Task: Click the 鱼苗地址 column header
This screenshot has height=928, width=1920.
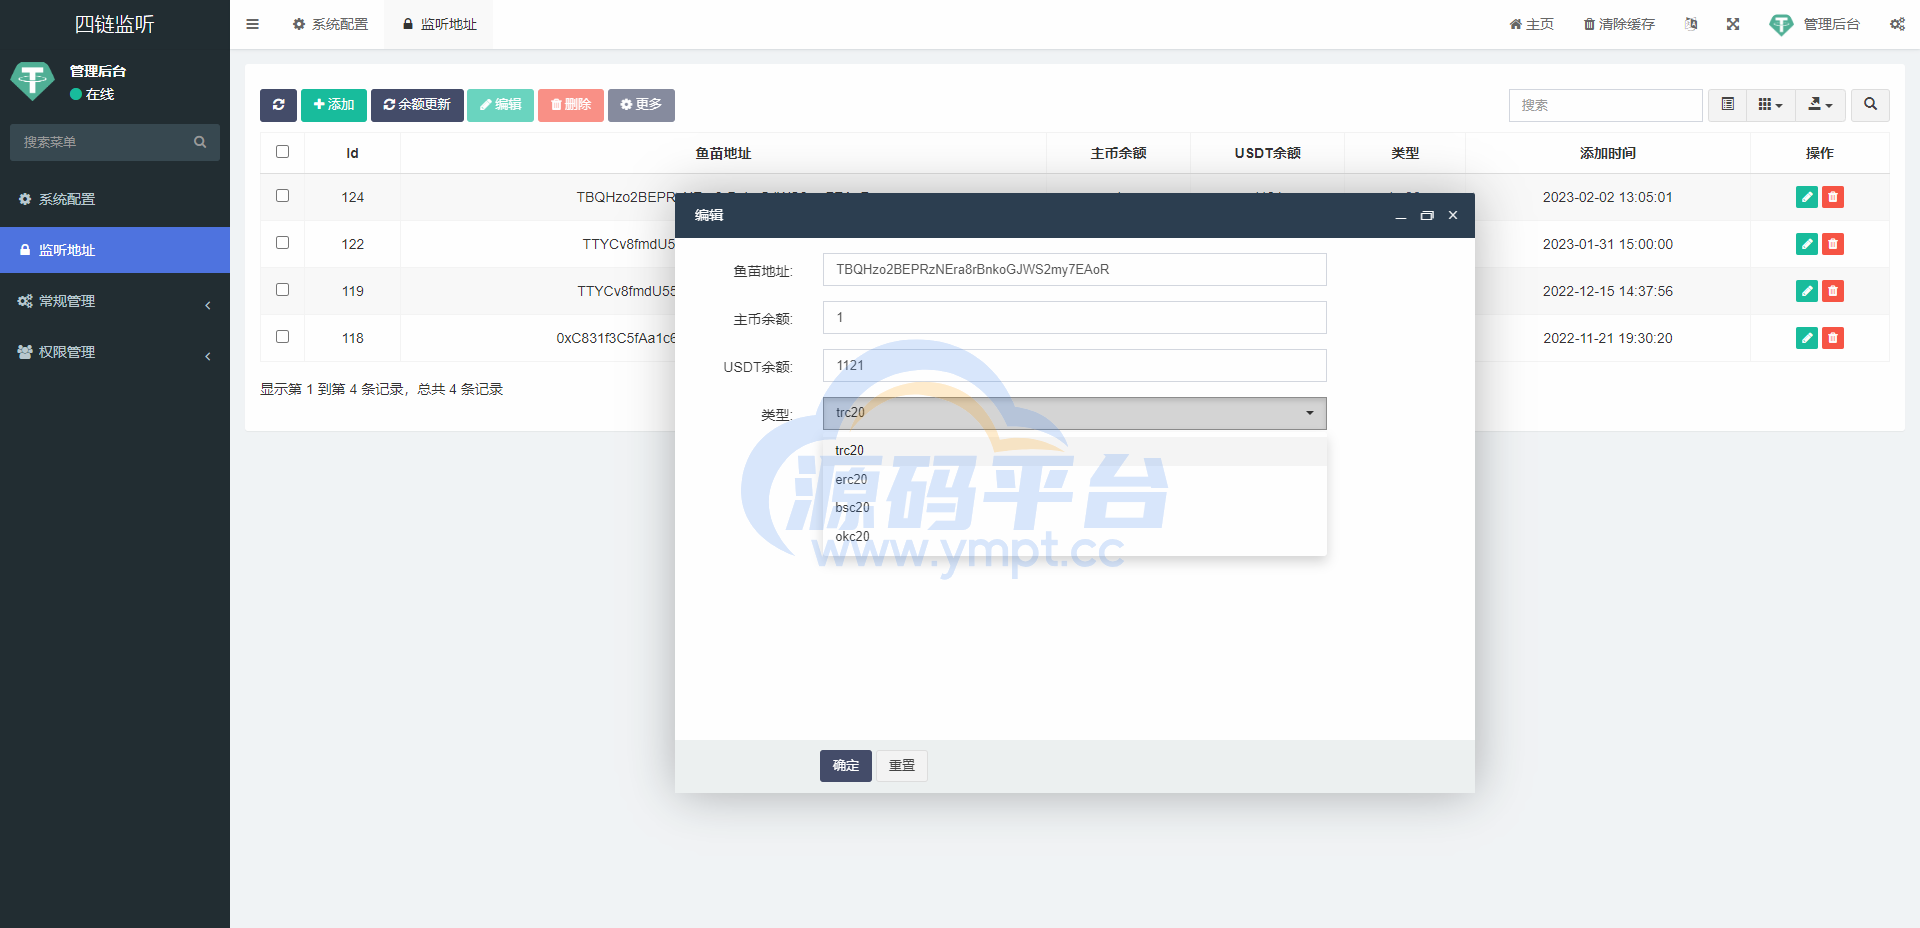Action: click(x=723, y=153)
